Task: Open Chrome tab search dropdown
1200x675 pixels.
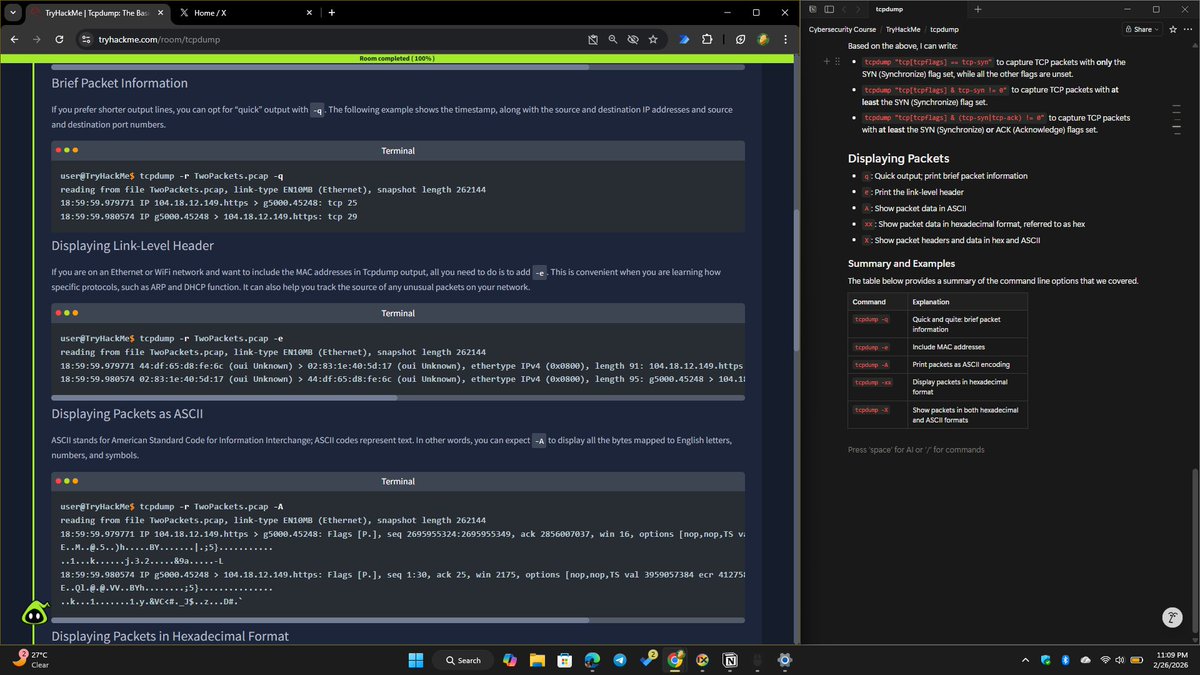Action: tap(12, 12)
